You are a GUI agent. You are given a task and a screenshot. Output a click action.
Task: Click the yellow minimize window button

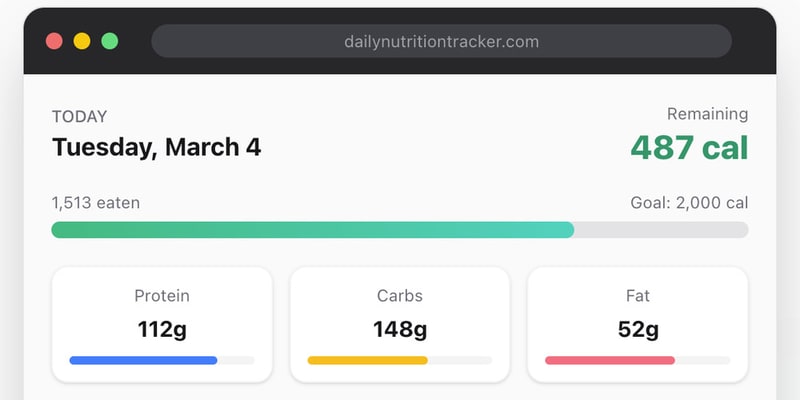82,41
